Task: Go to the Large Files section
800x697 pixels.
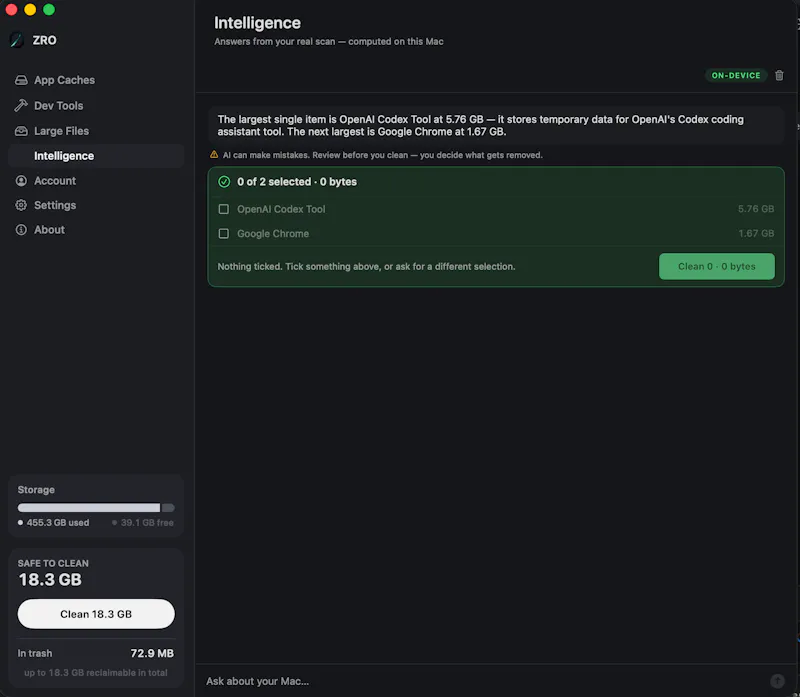Action: click(96, 131)
